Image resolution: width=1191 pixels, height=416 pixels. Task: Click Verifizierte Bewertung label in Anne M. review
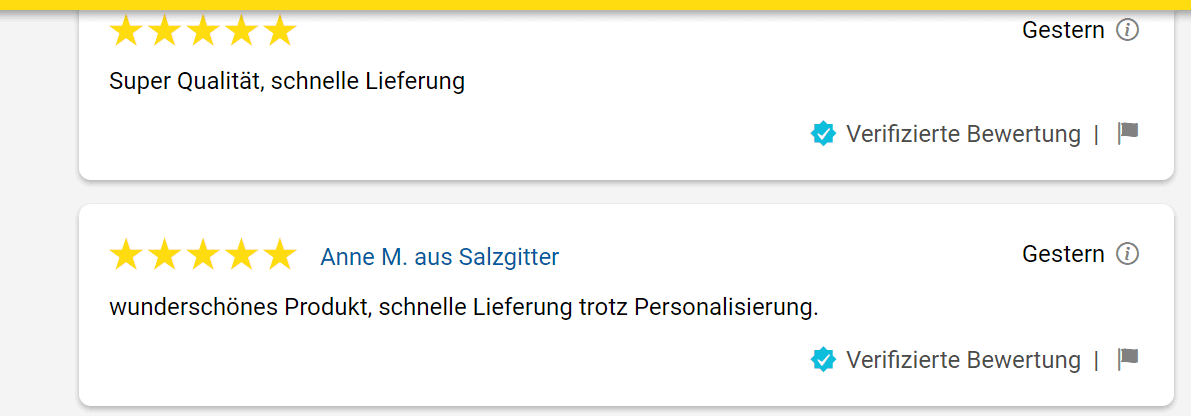963,359
